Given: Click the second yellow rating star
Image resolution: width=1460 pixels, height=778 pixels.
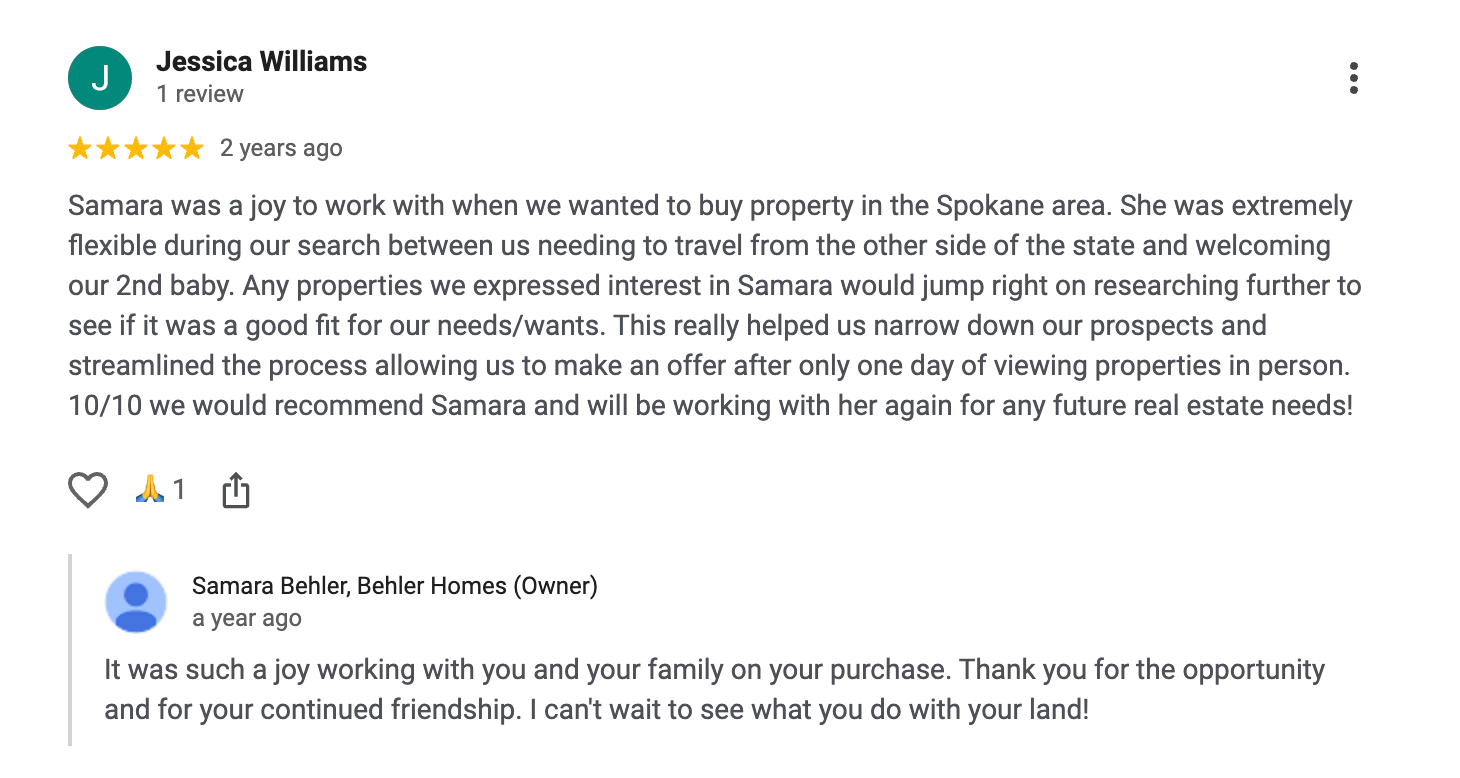Looking at the screenshot, I should [x=108, y=149].
